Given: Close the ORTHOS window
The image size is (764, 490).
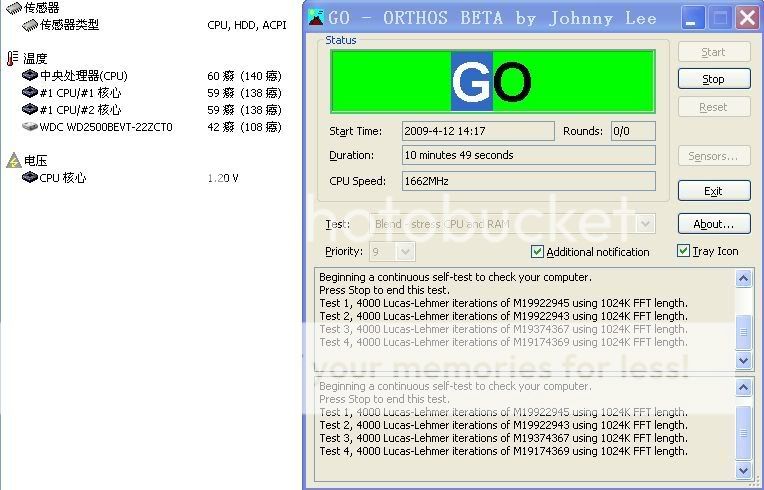Looking at the screenshot, I should click(x=747, y=19).
